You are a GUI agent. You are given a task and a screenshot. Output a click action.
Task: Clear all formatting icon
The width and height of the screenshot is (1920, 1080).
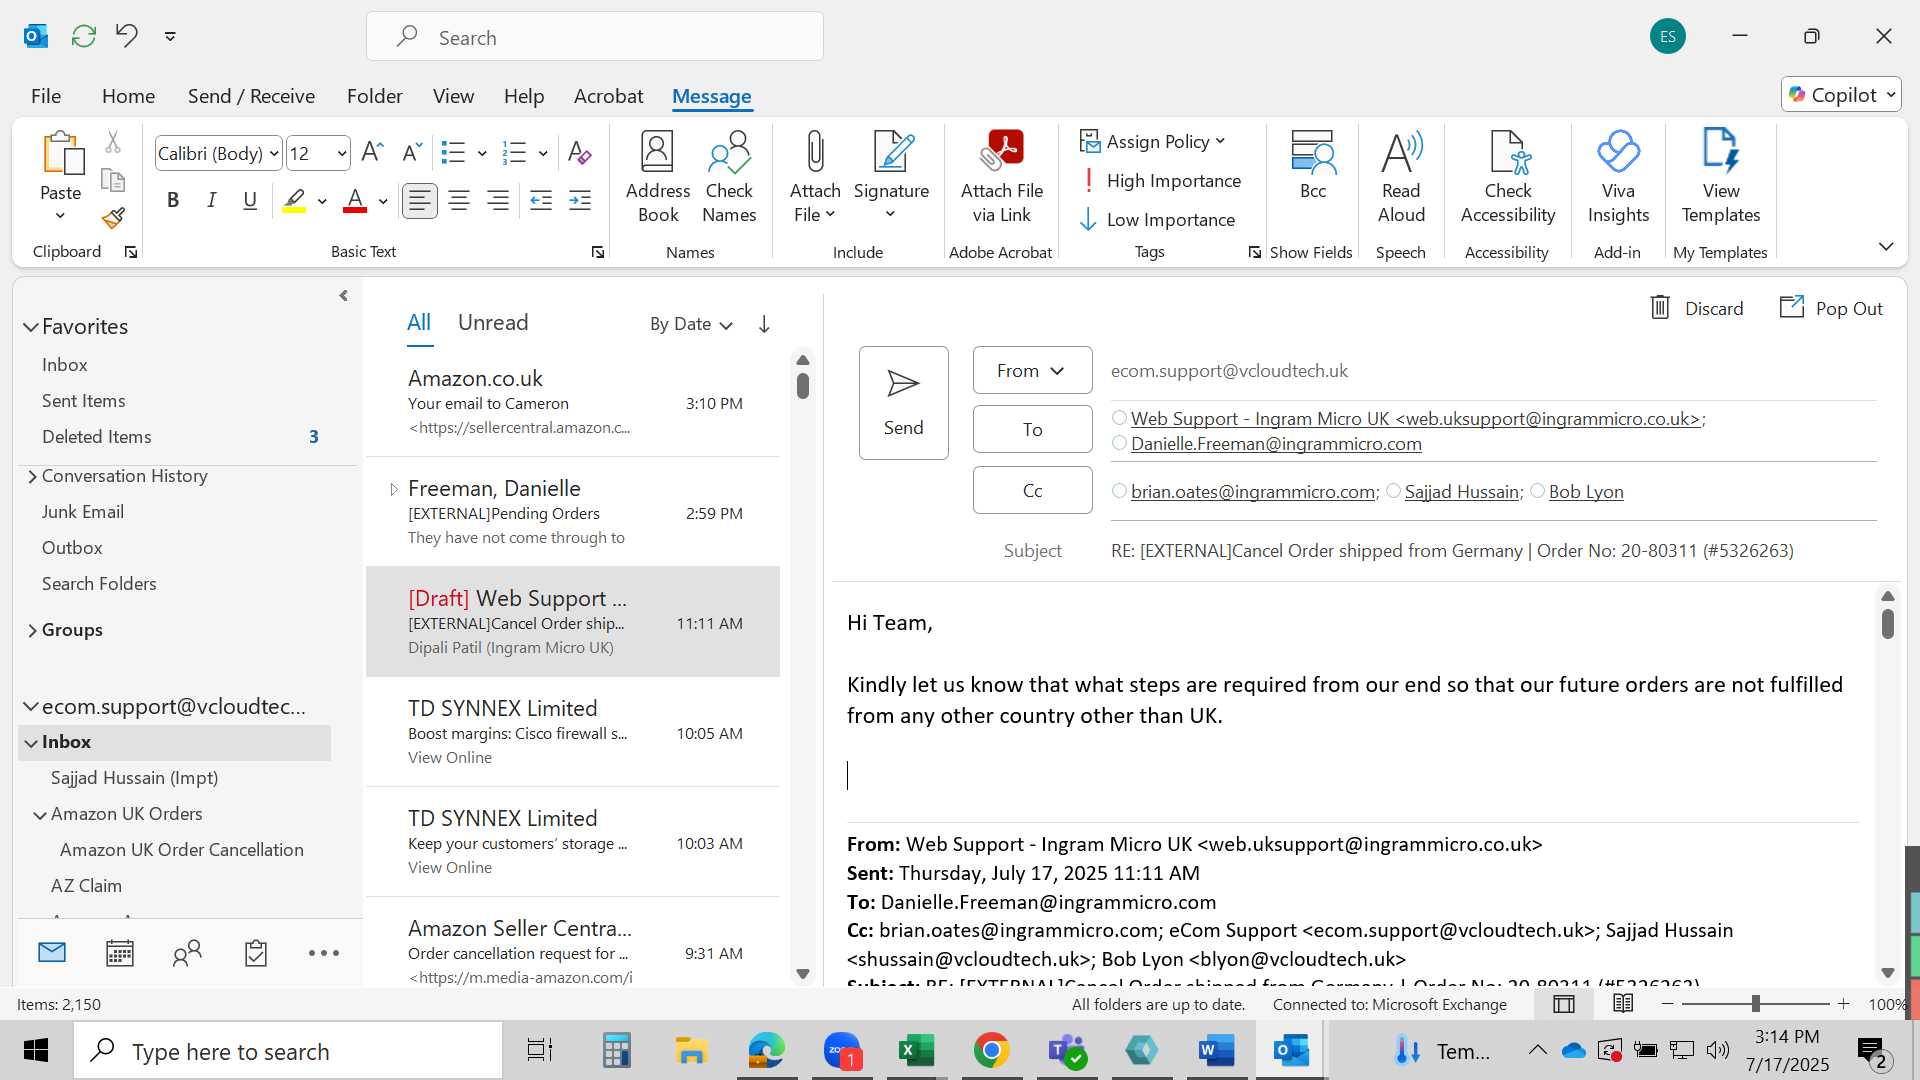[579, 152]
